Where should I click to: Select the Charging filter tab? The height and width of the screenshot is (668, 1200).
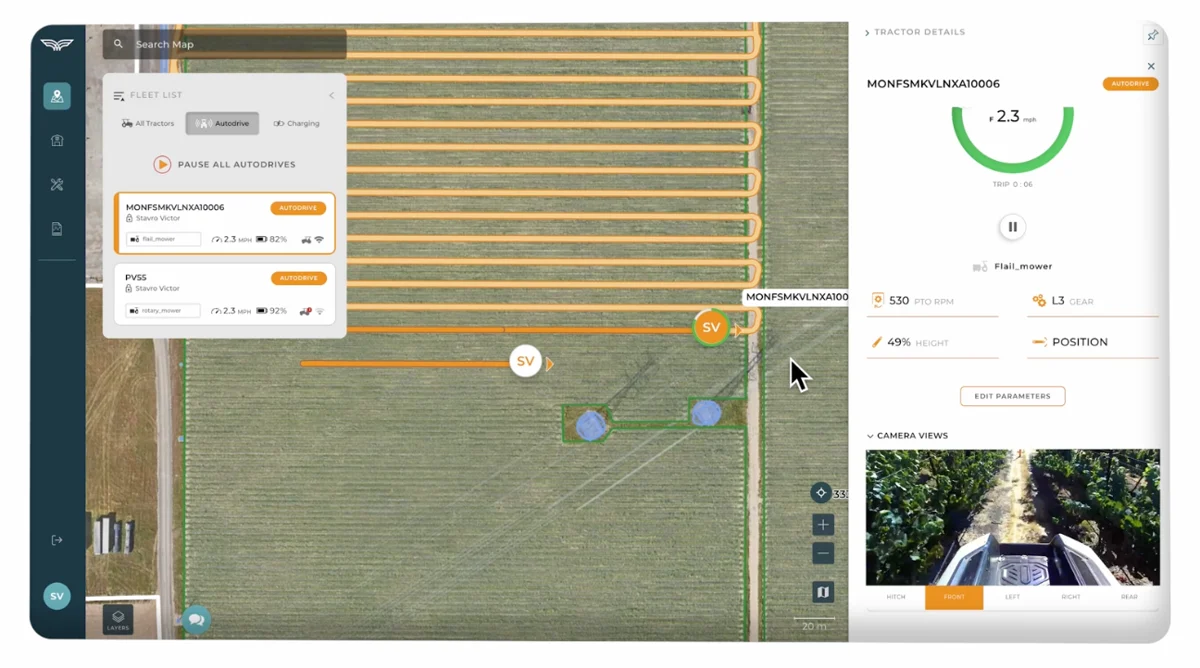(297, 123)
